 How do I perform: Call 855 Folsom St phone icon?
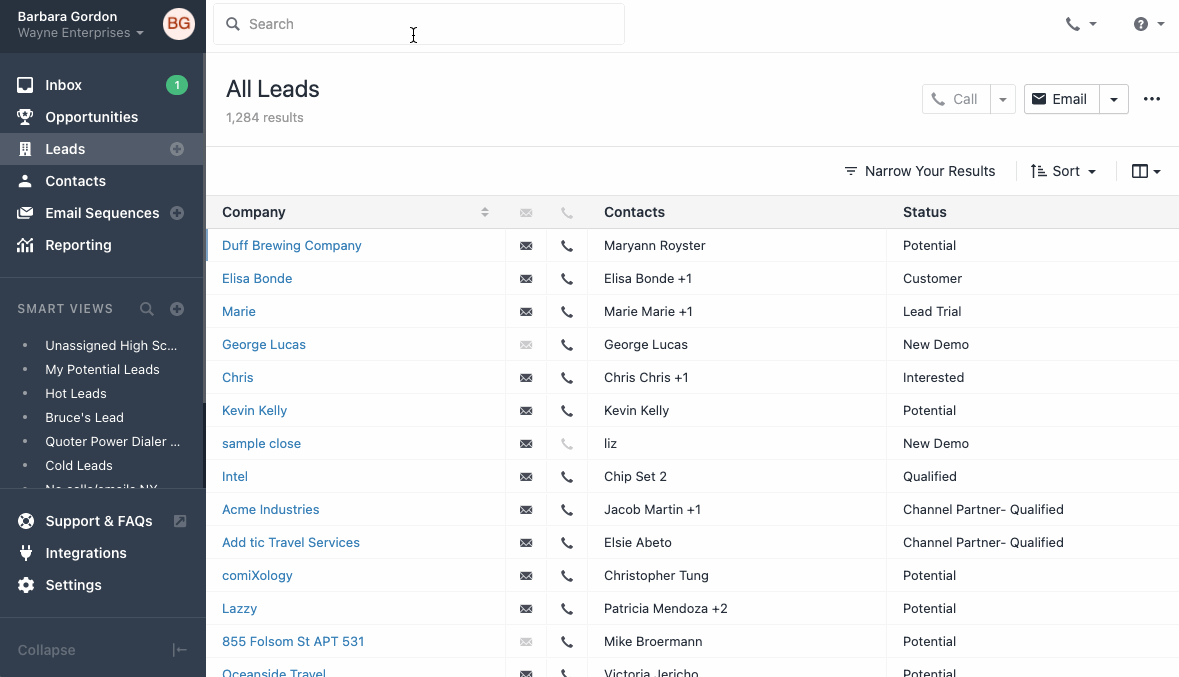point(567,642)
